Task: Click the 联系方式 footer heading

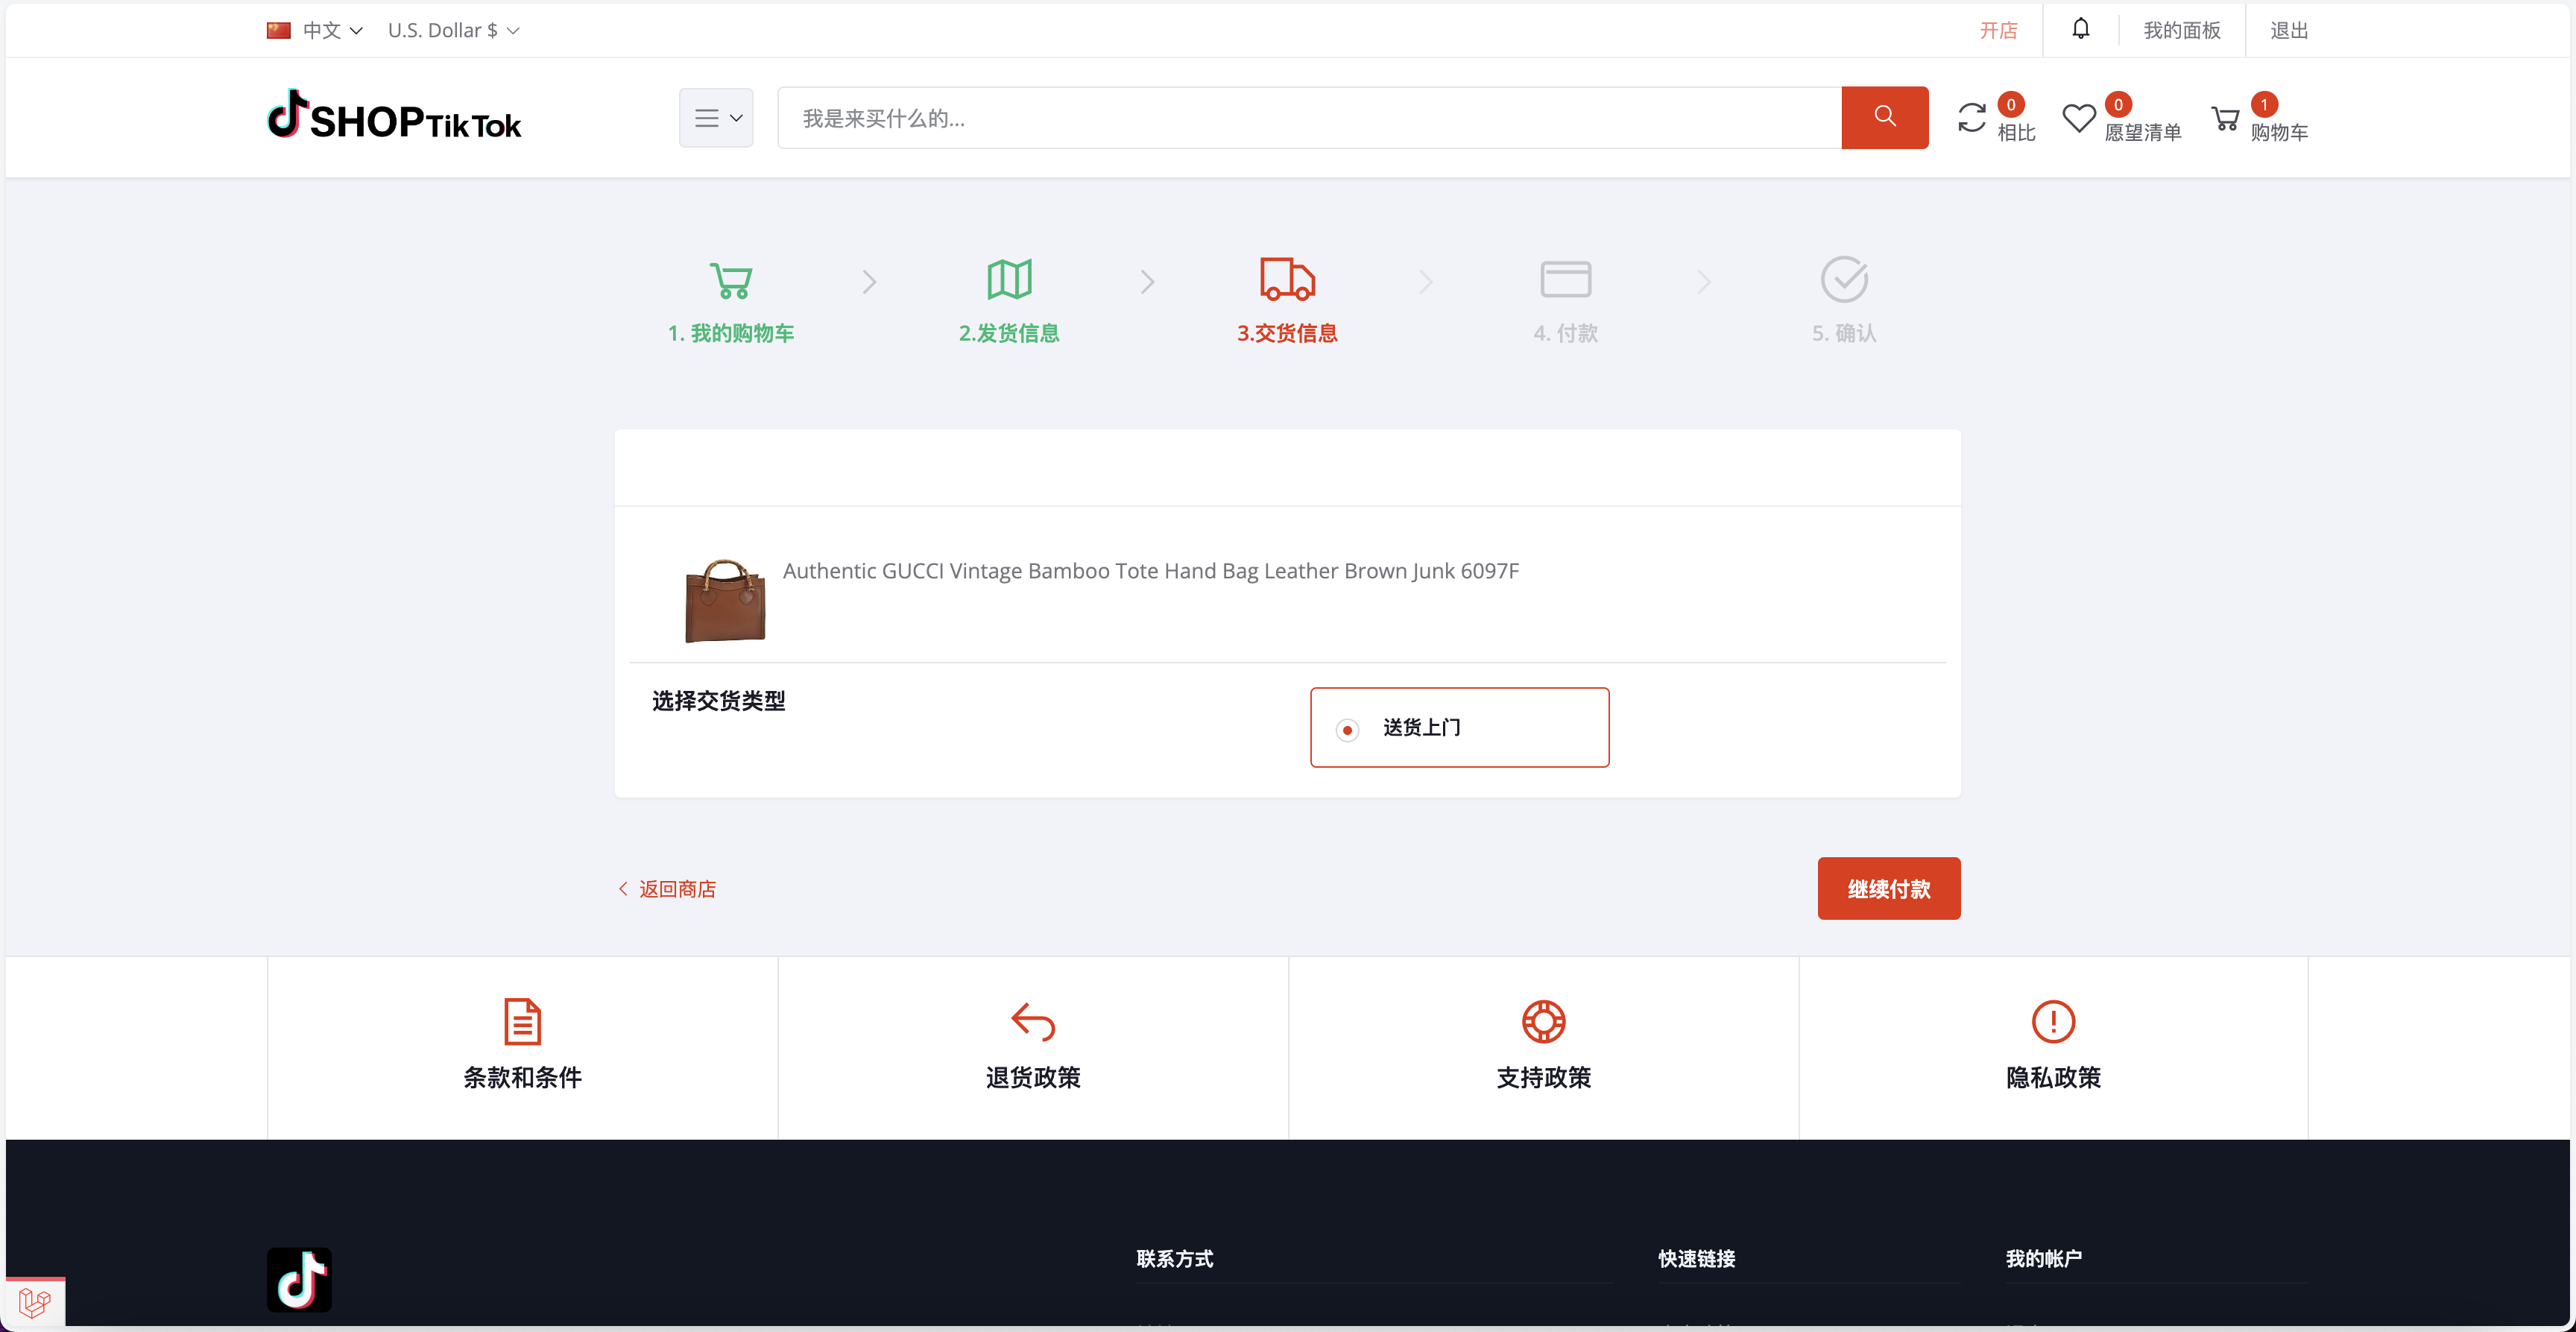Action: 1174,1258
